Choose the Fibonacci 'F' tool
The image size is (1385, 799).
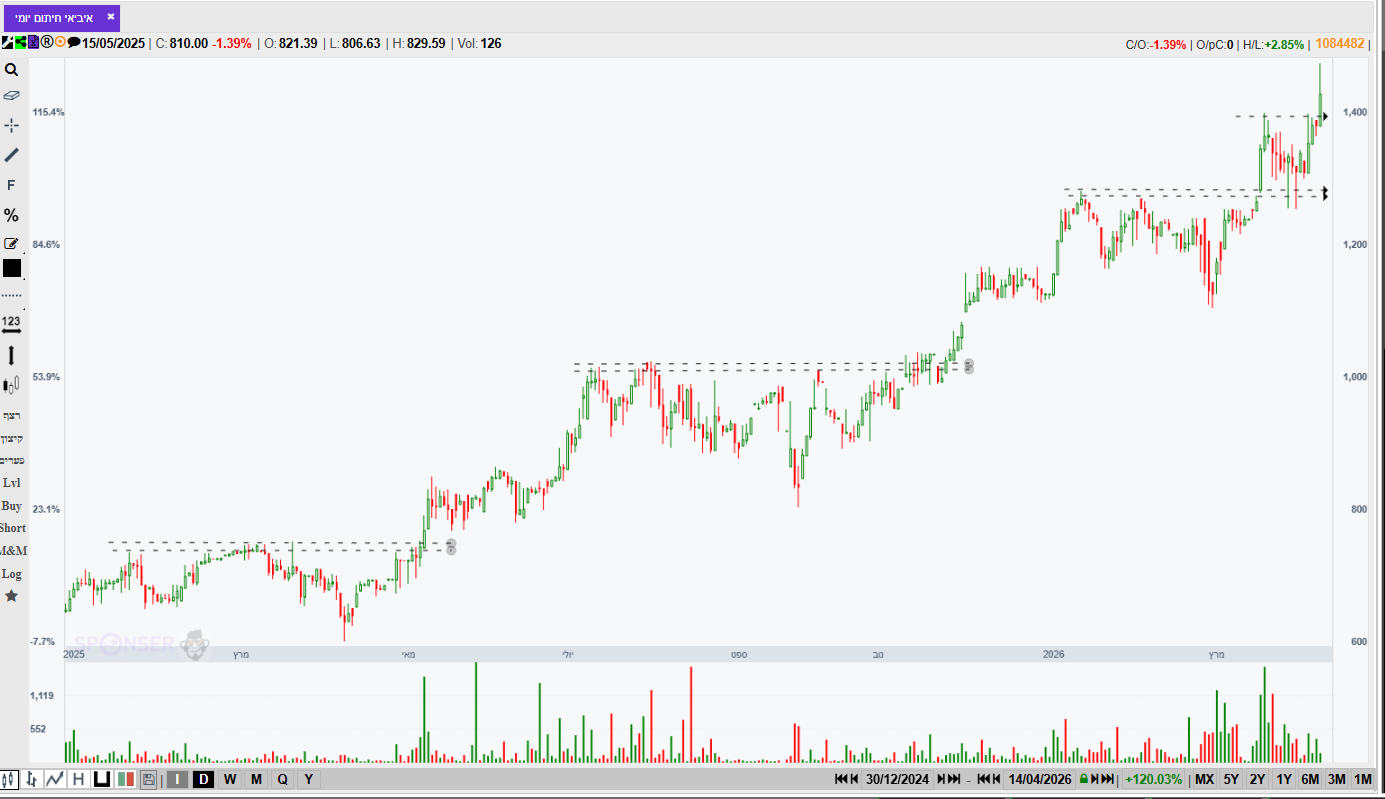tap(12, 185)
